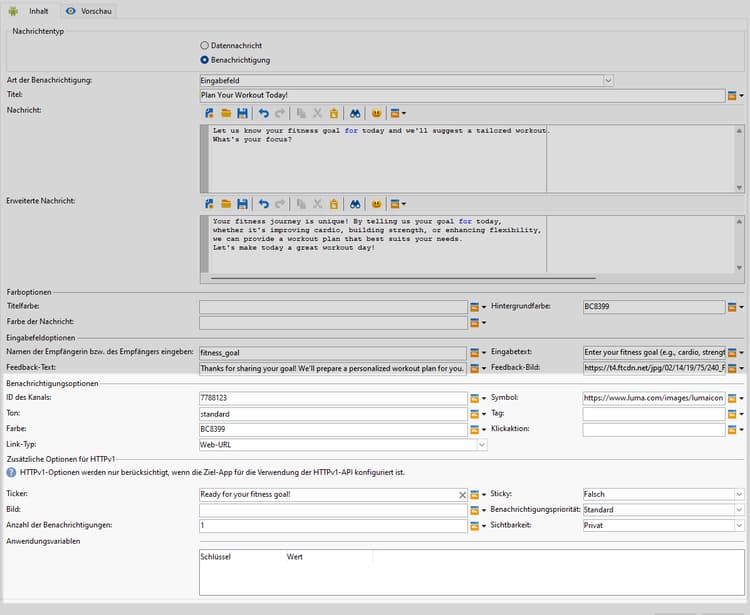The width and height of the screenshot is (750, 615).
Task: Click the save icon in Nachricht toolbar
Action: [x=242, y=114]
